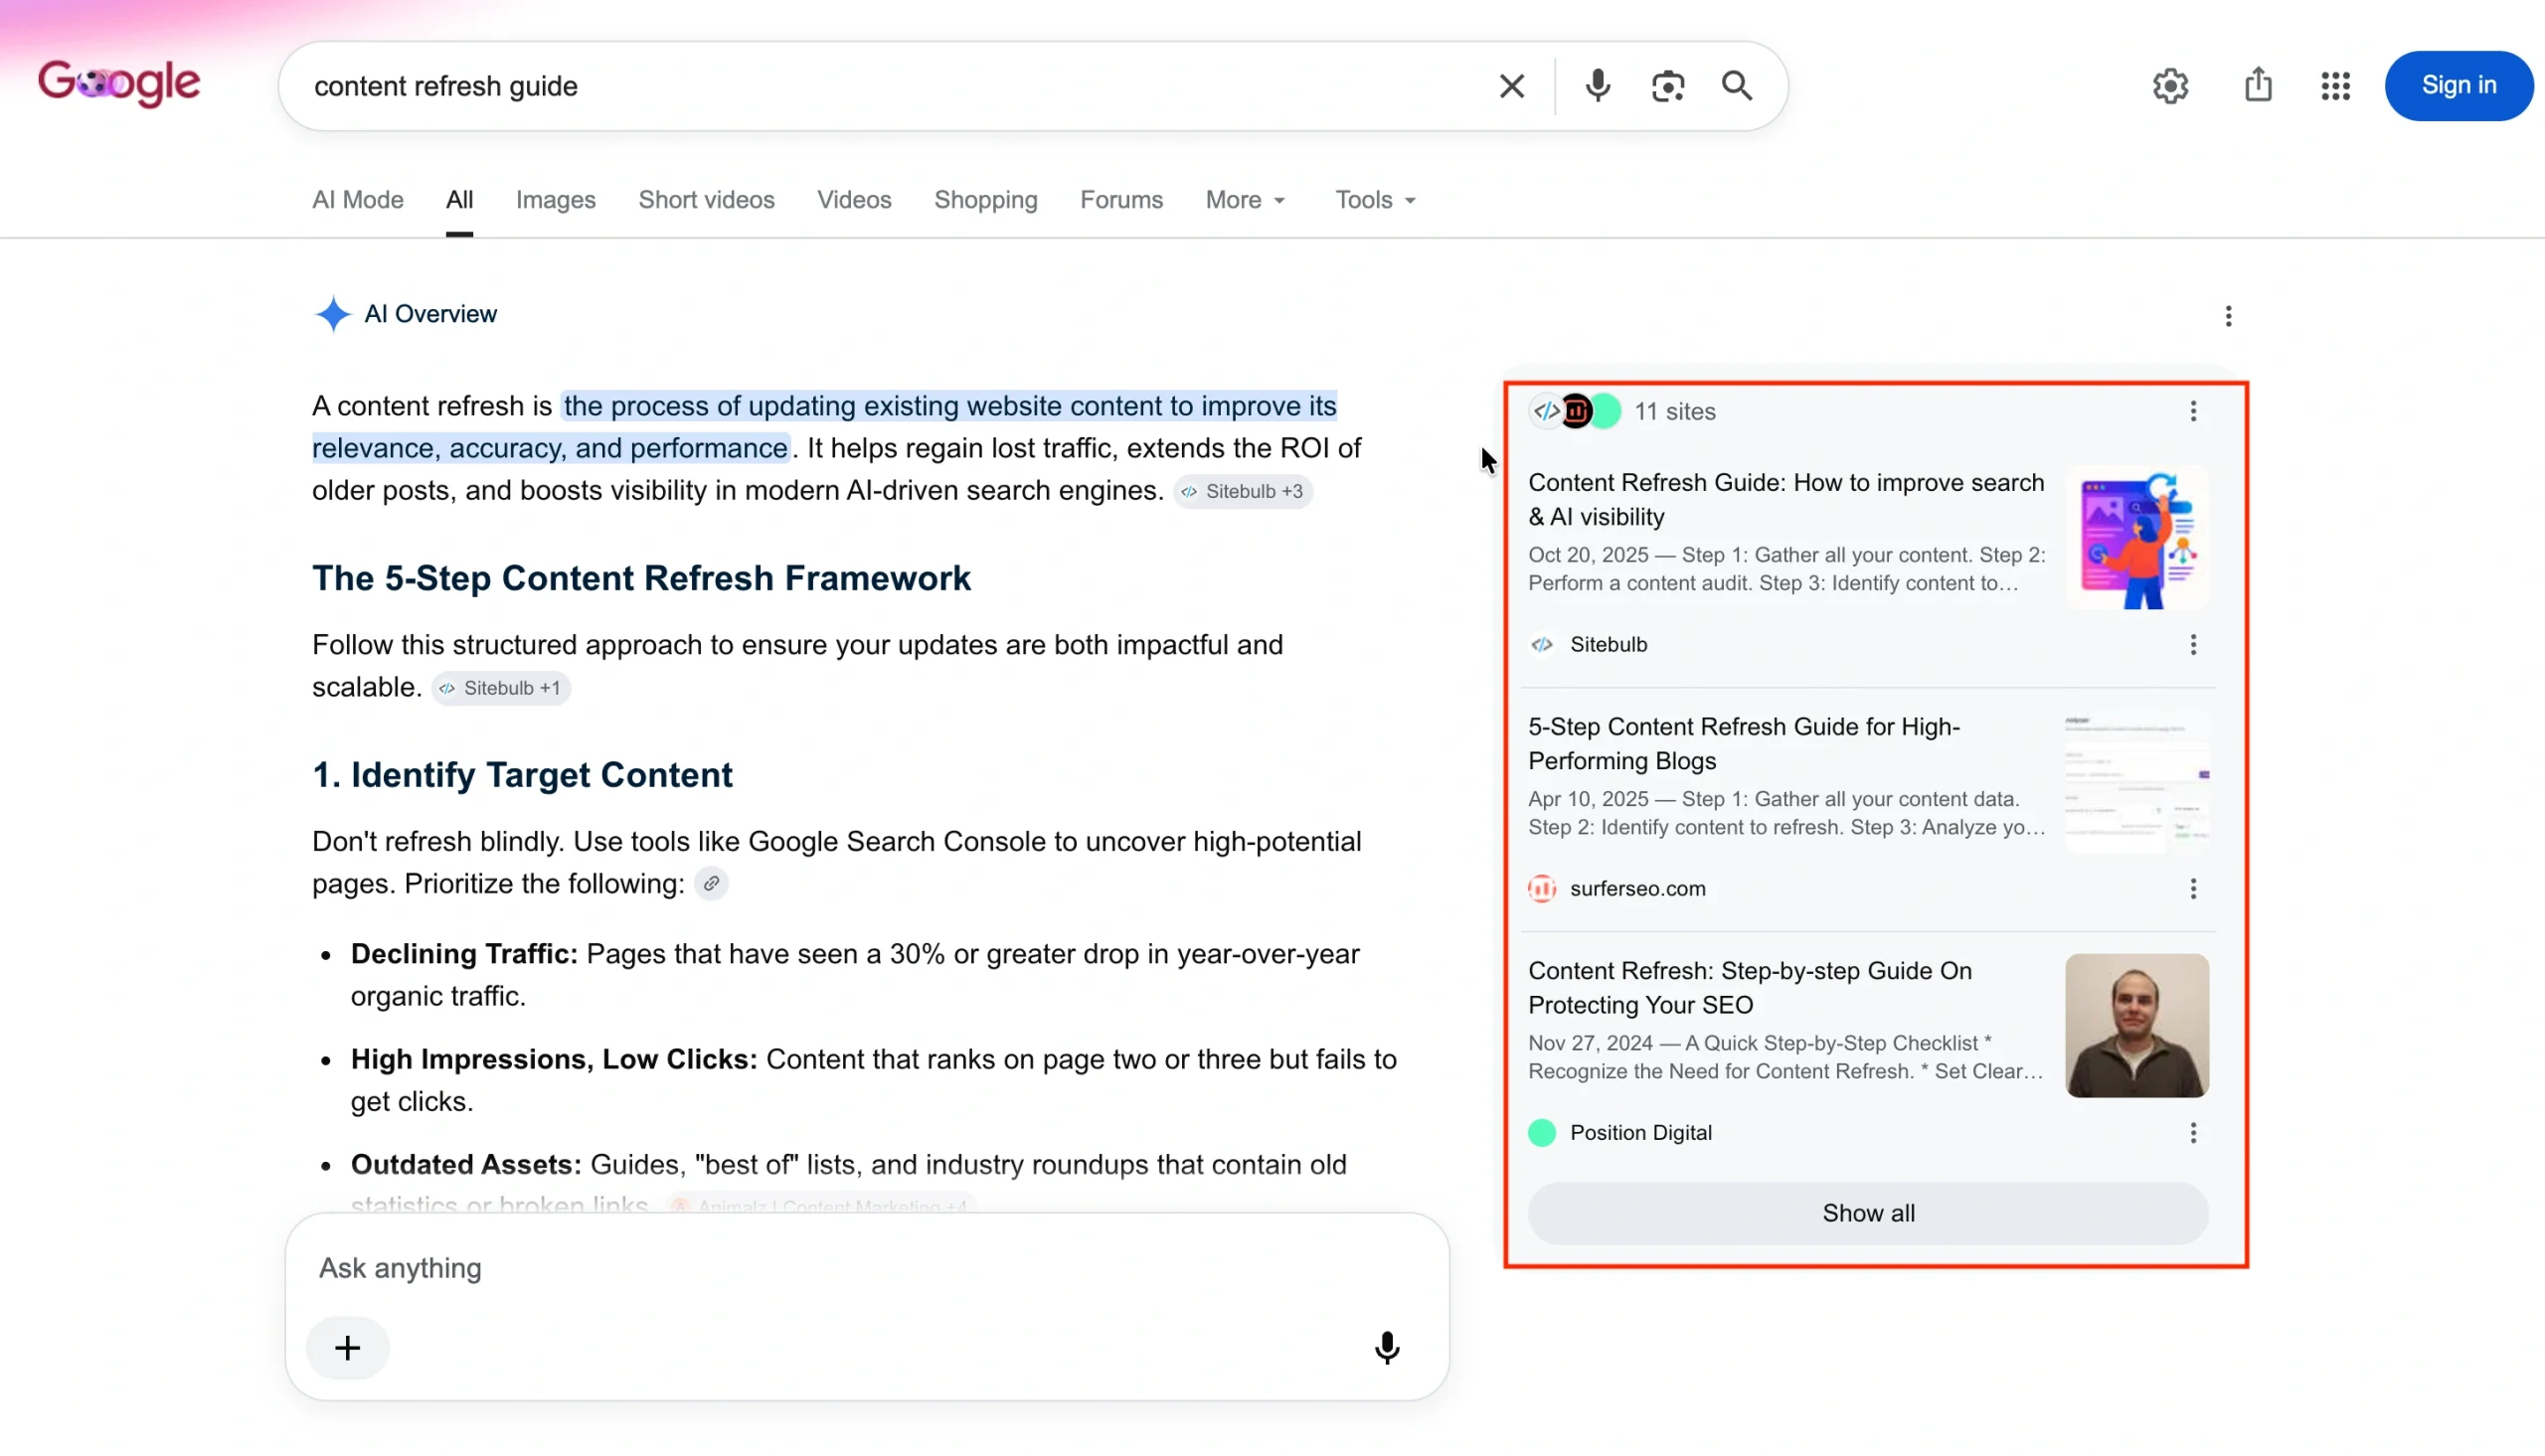Click the Google logo
Viewport: 2545px width, 1456px height.
click(x=119, y=84)
